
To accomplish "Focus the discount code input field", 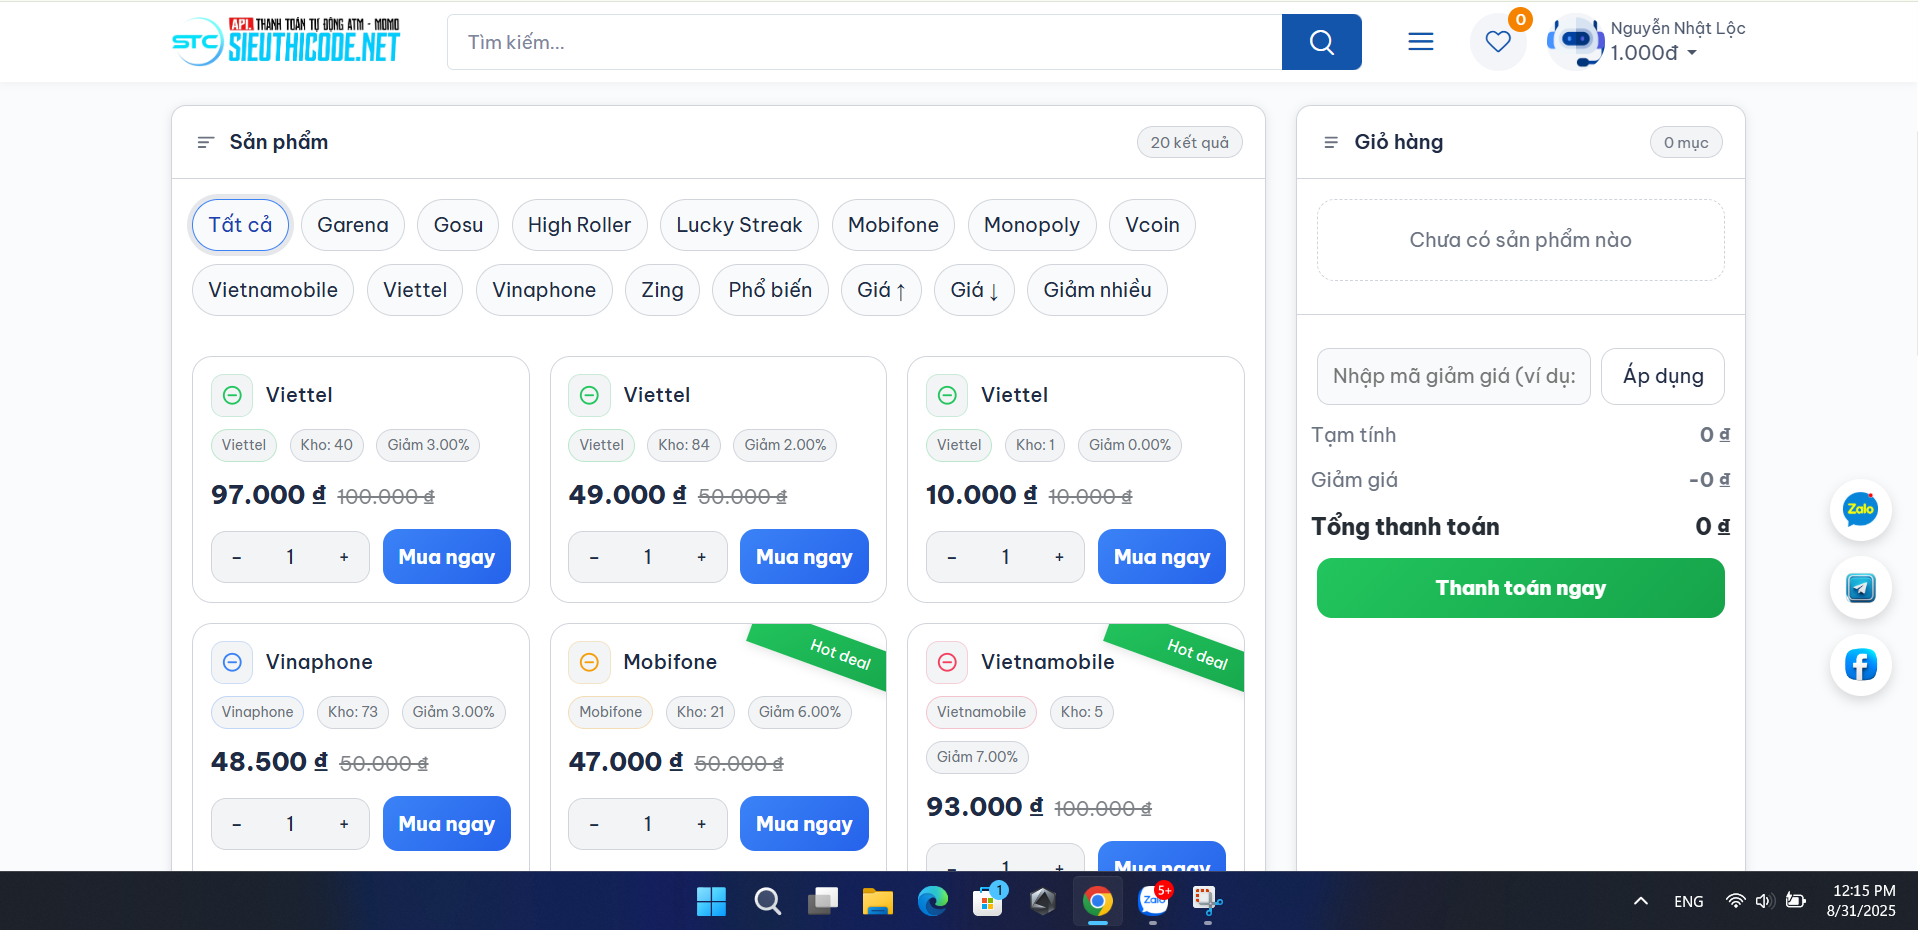I will tap(1453, 376).
